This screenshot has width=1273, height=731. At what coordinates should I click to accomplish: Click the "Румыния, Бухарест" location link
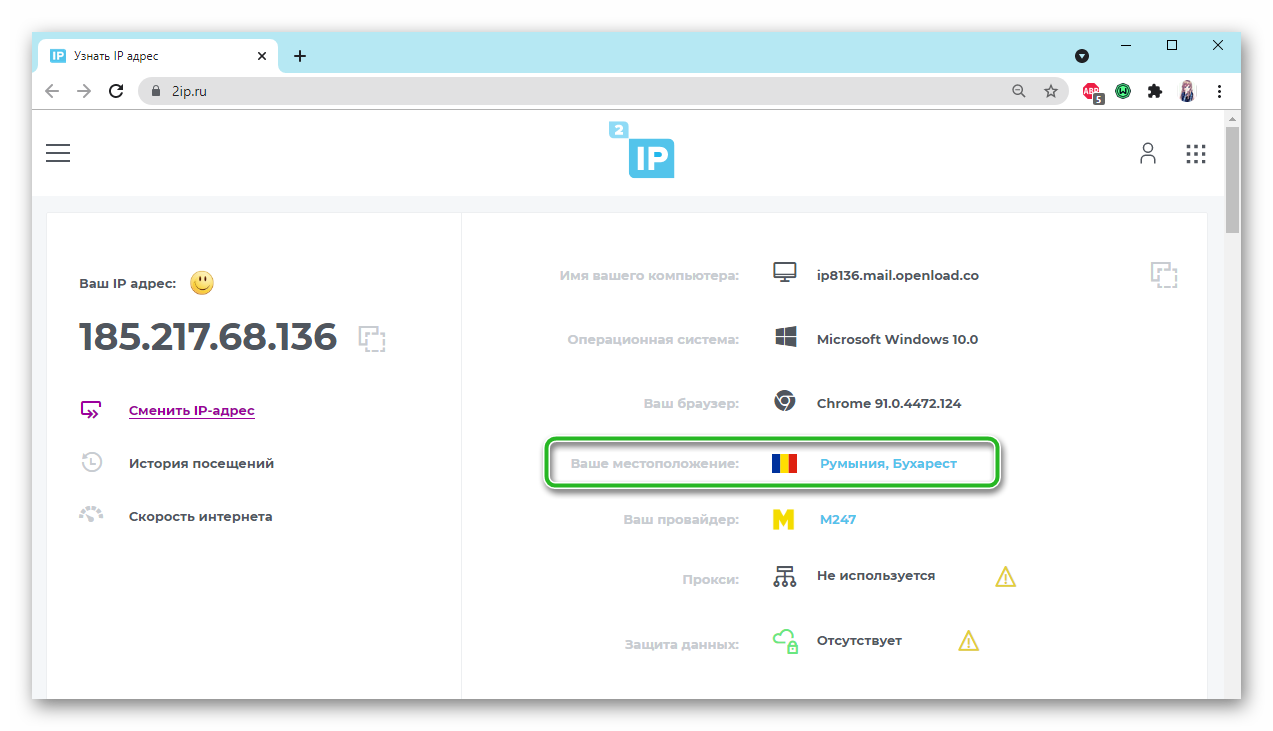(888, 463)
